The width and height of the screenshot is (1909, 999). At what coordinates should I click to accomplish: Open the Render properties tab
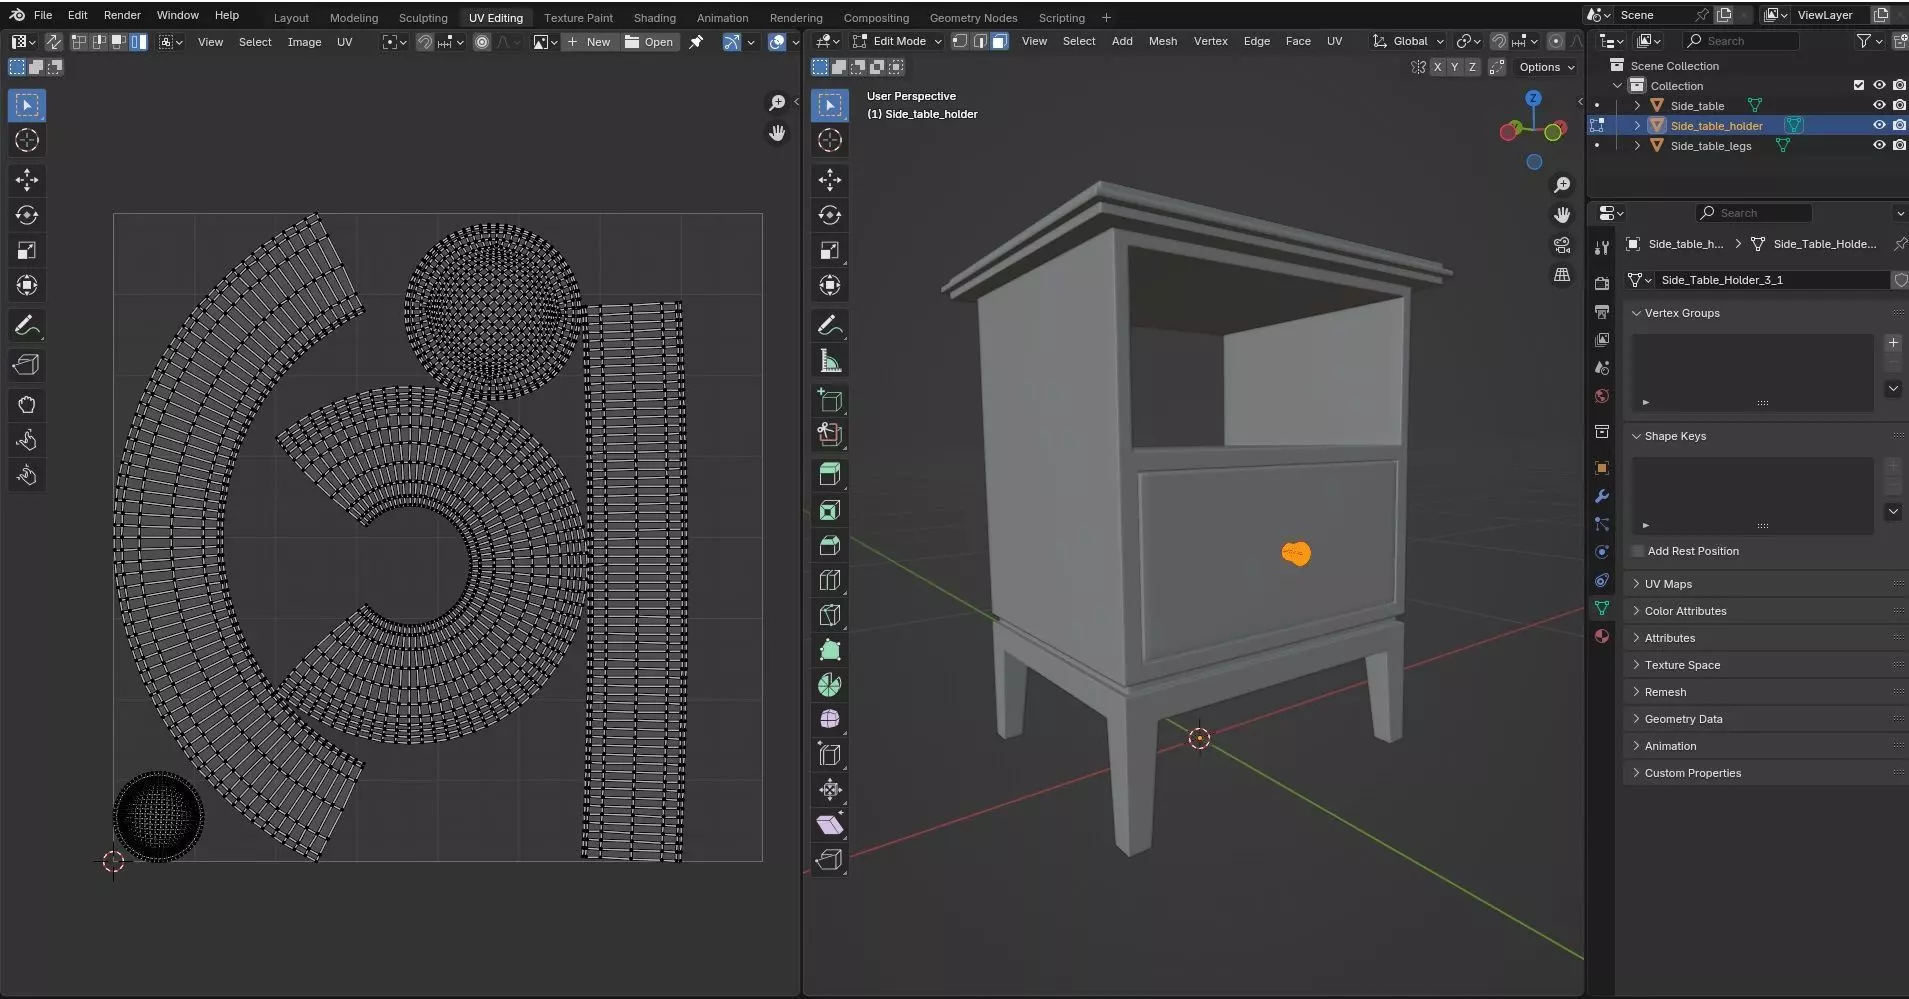[x=1601, y=284]
